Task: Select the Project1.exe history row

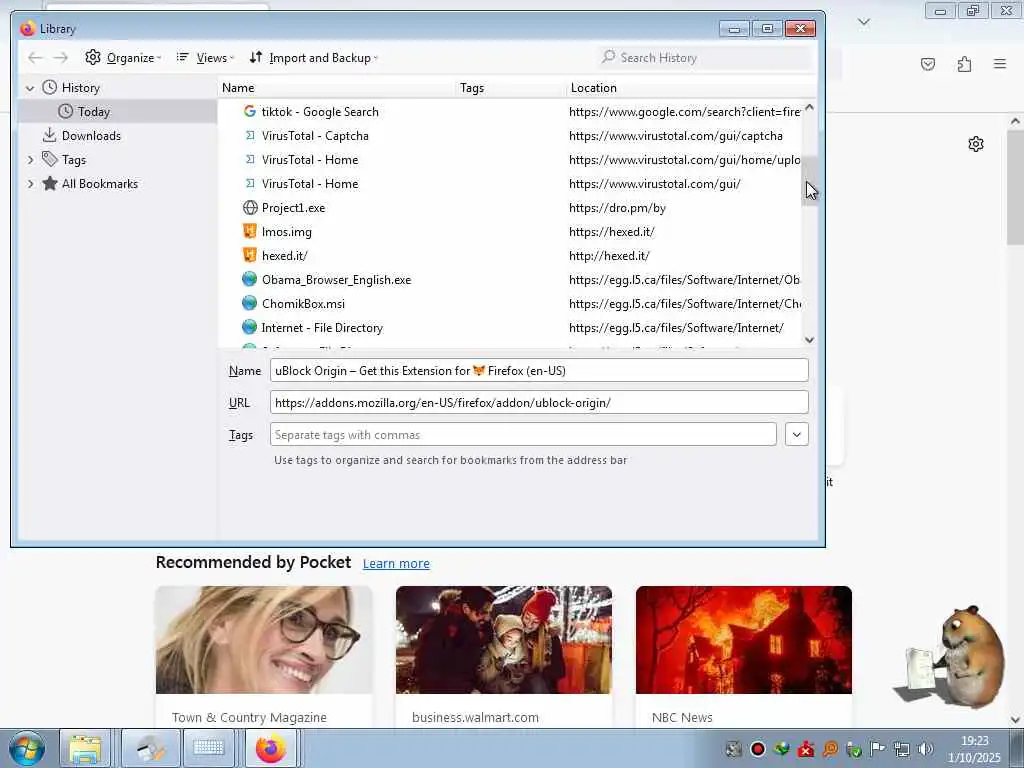Action: pyautogui.click(x=509, y=208)
